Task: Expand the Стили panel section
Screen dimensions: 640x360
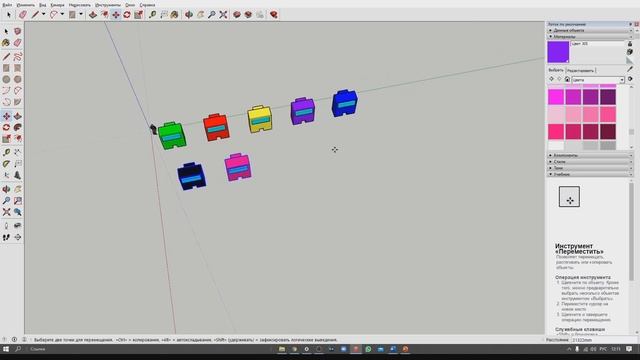Action: [x=590, y=162]
